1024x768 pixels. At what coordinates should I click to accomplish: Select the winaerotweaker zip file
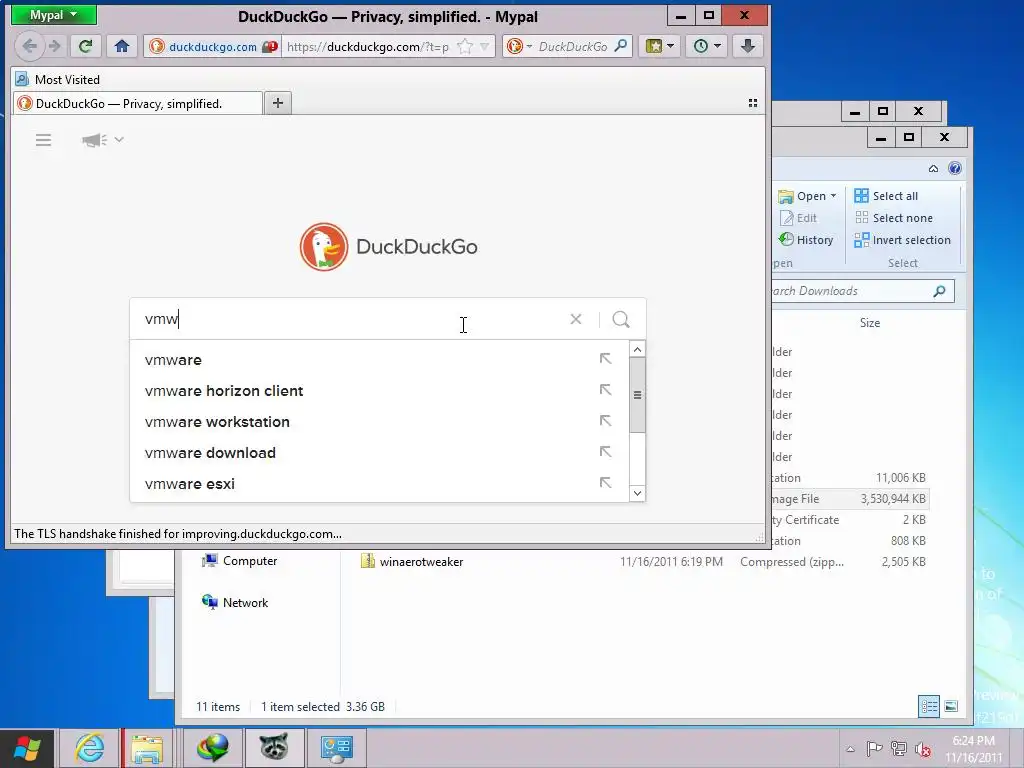coord(412,562)
